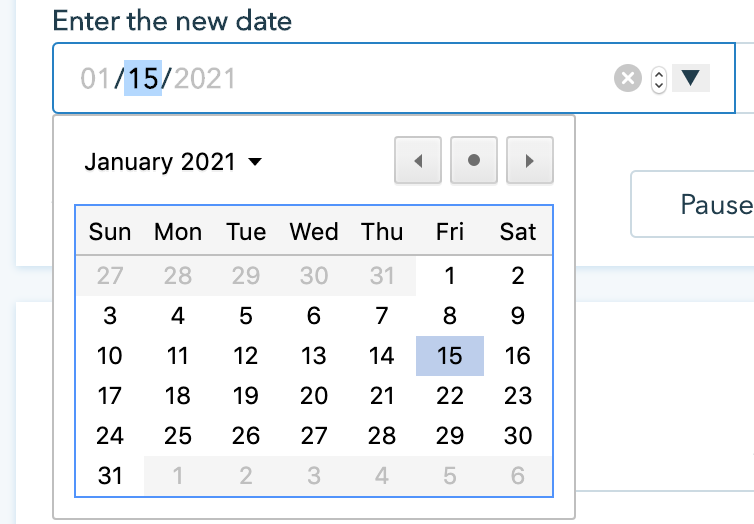The width and height of the screenshot is (754, 524).
Task: Go to previous month with left arrow
Action: (418, 161)
